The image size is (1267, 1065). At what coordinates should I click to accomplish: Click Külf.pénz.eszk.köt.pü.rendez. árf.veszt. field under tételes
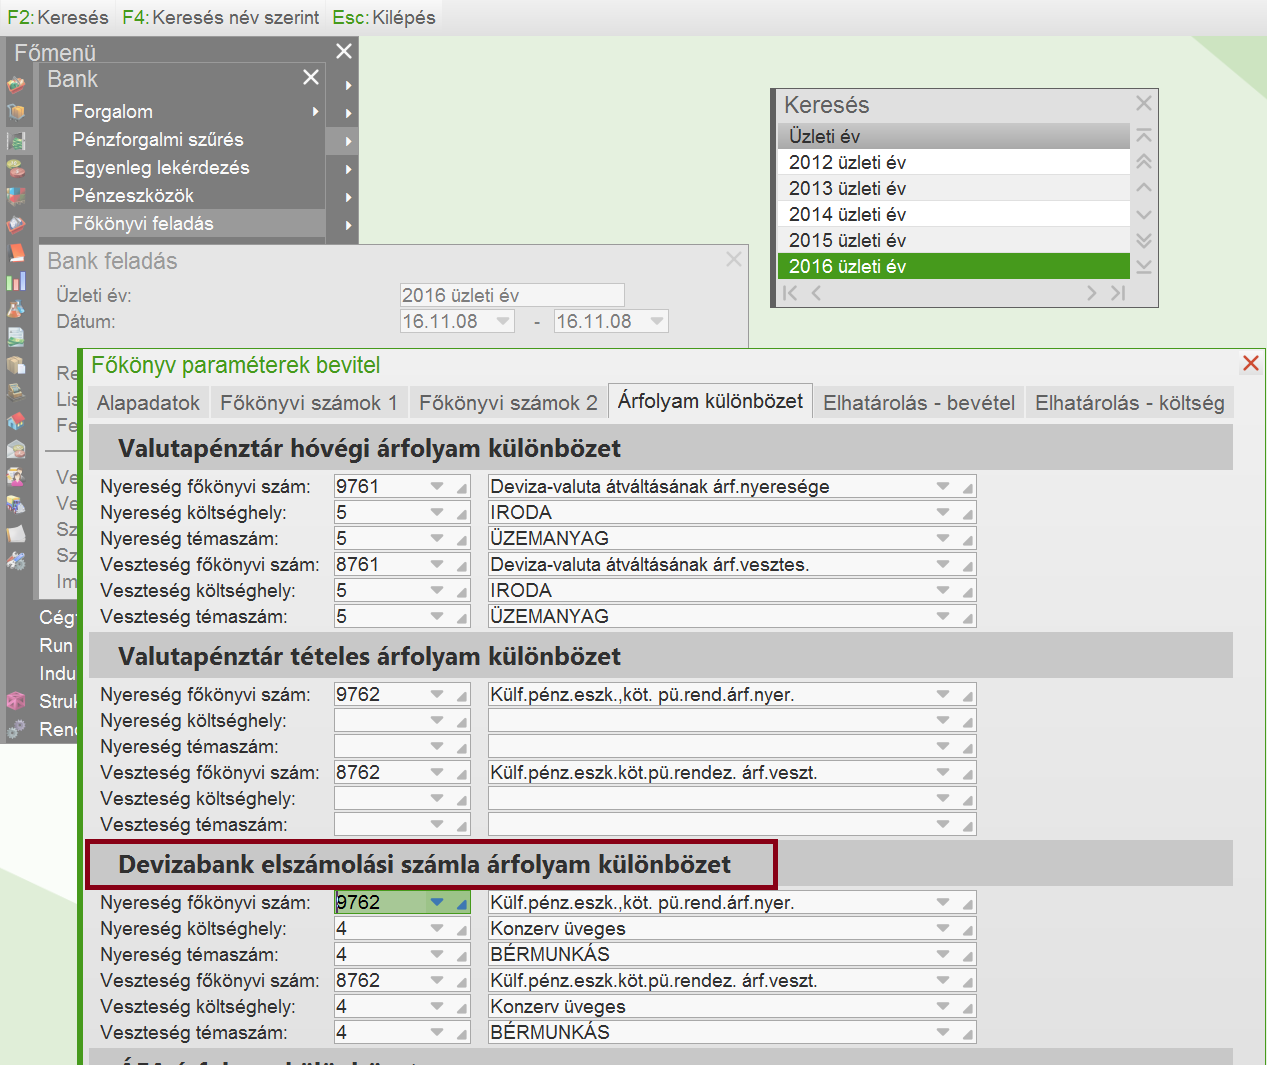[x=732, y=772]
